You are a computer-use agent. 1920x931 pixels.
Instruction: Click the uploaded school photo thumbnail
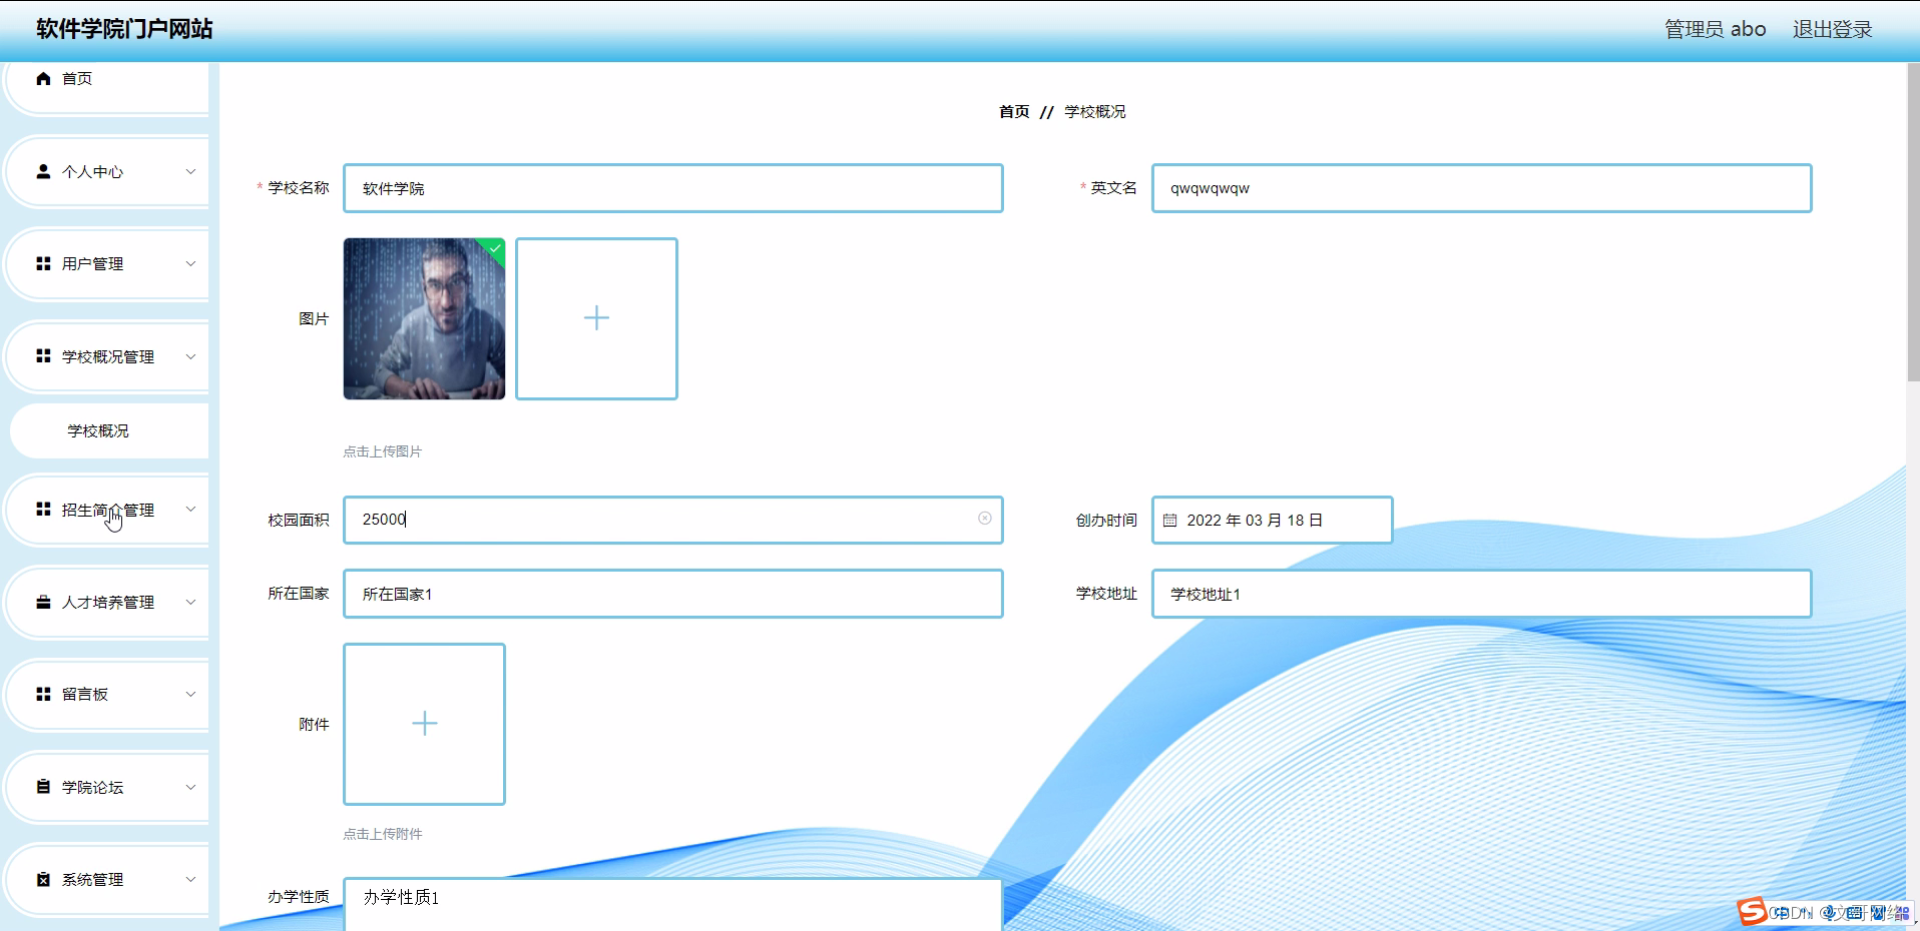424,318
